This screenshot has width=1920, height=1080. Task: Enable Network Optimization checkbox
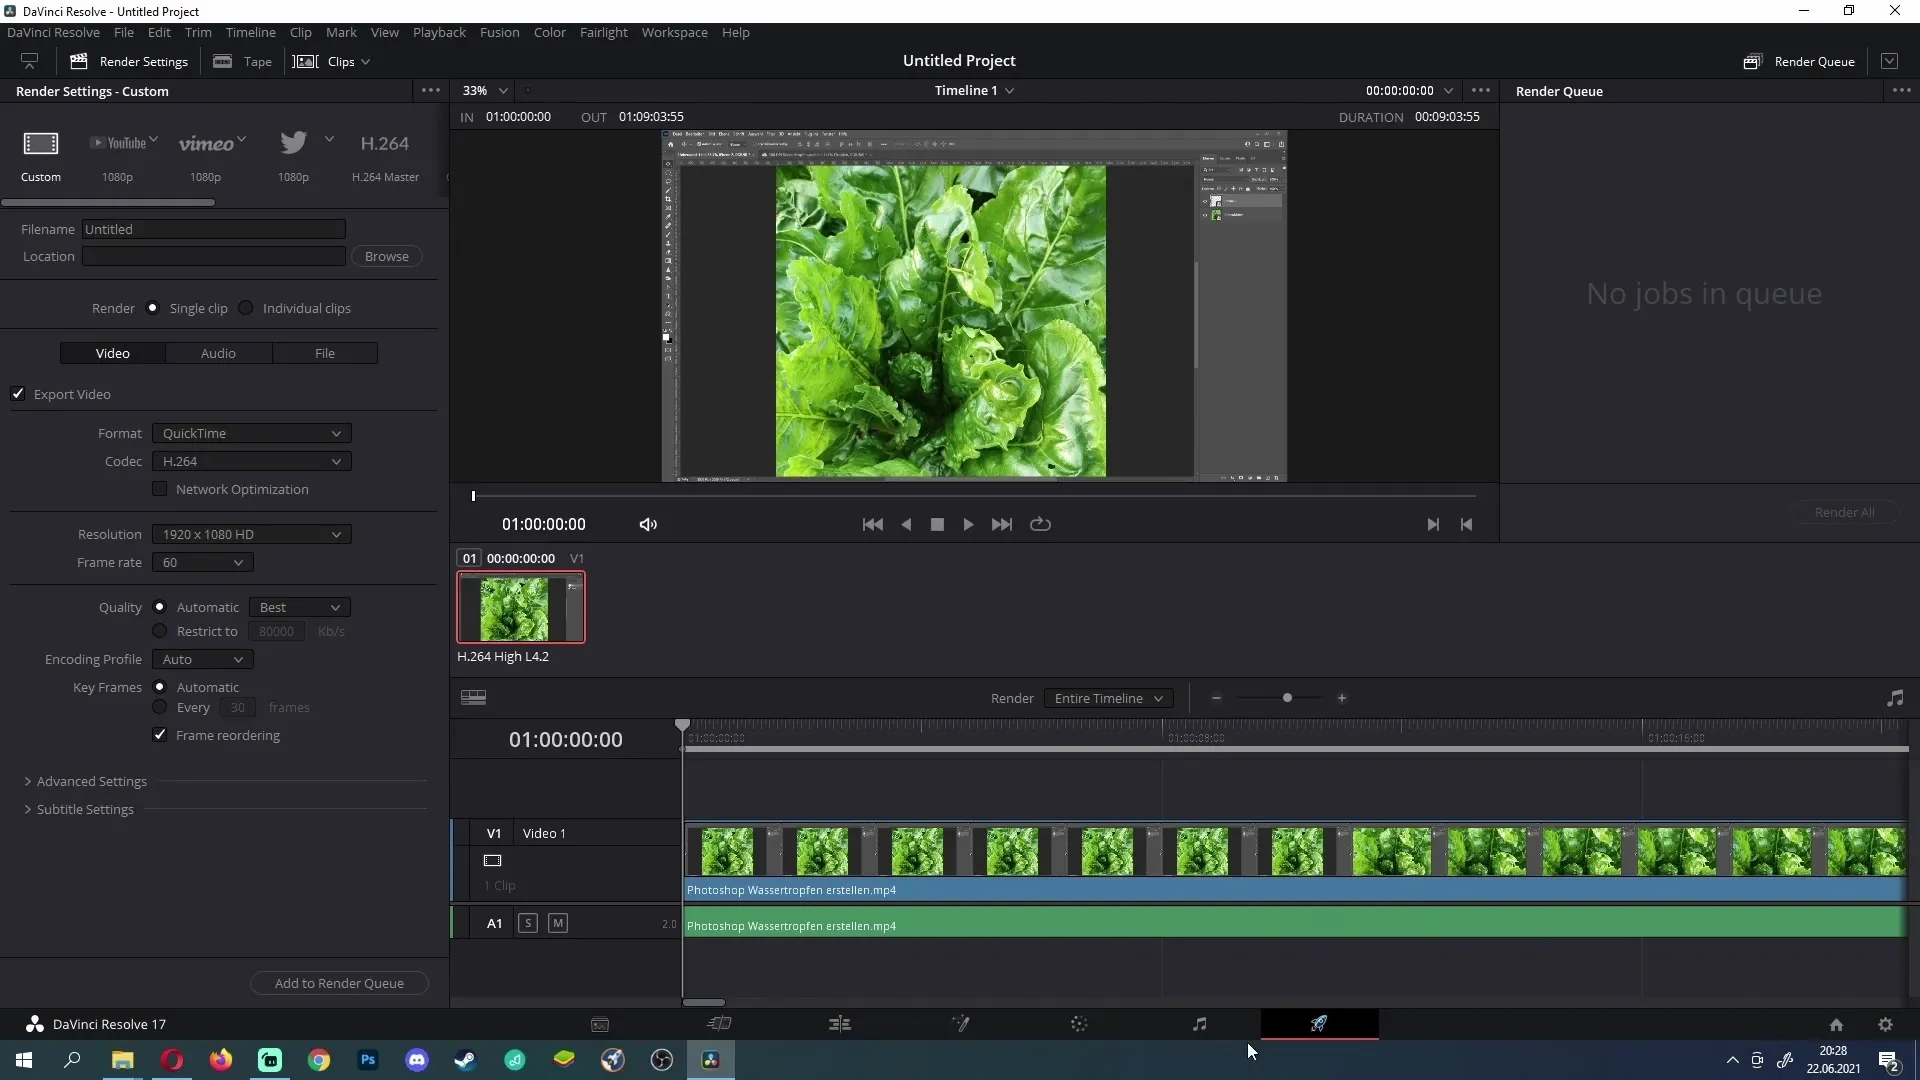click(160, 488)
